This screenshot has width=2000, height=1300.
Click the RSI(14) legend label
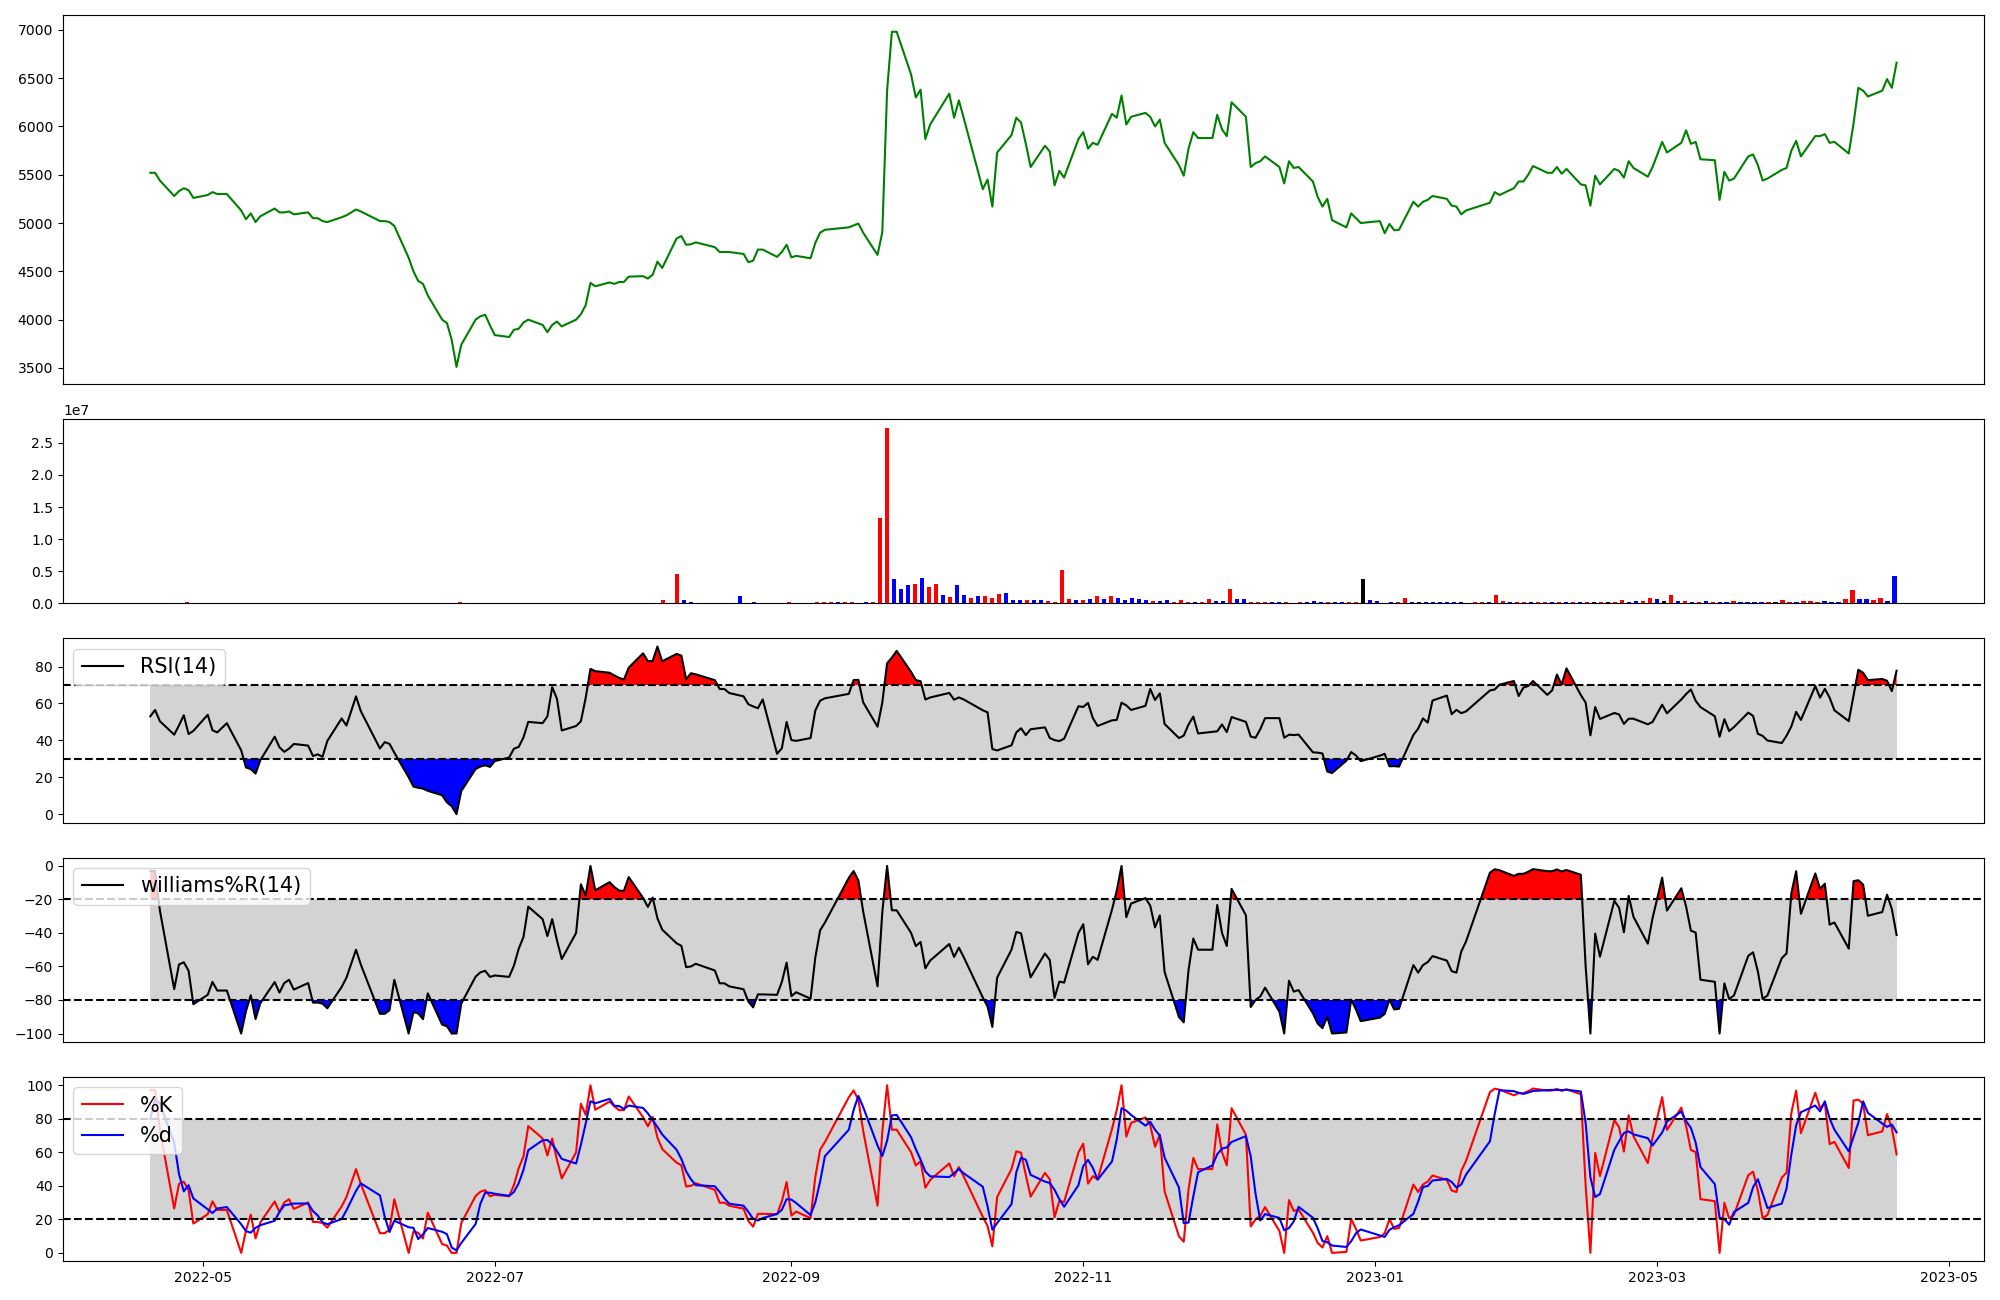click(177, 666)
